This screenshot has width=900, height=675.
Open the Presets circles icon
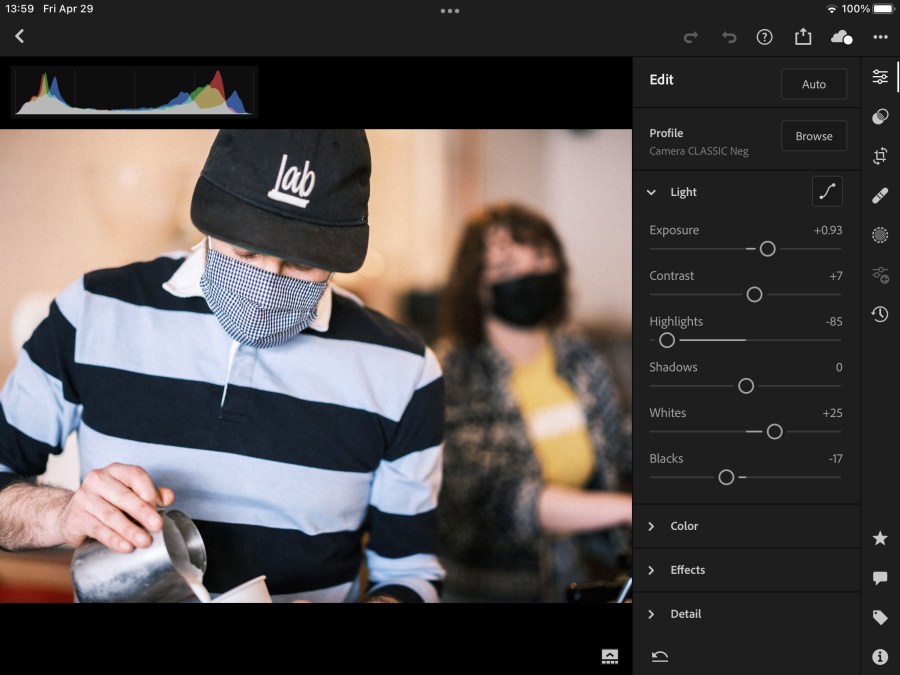tap(880, 117)
